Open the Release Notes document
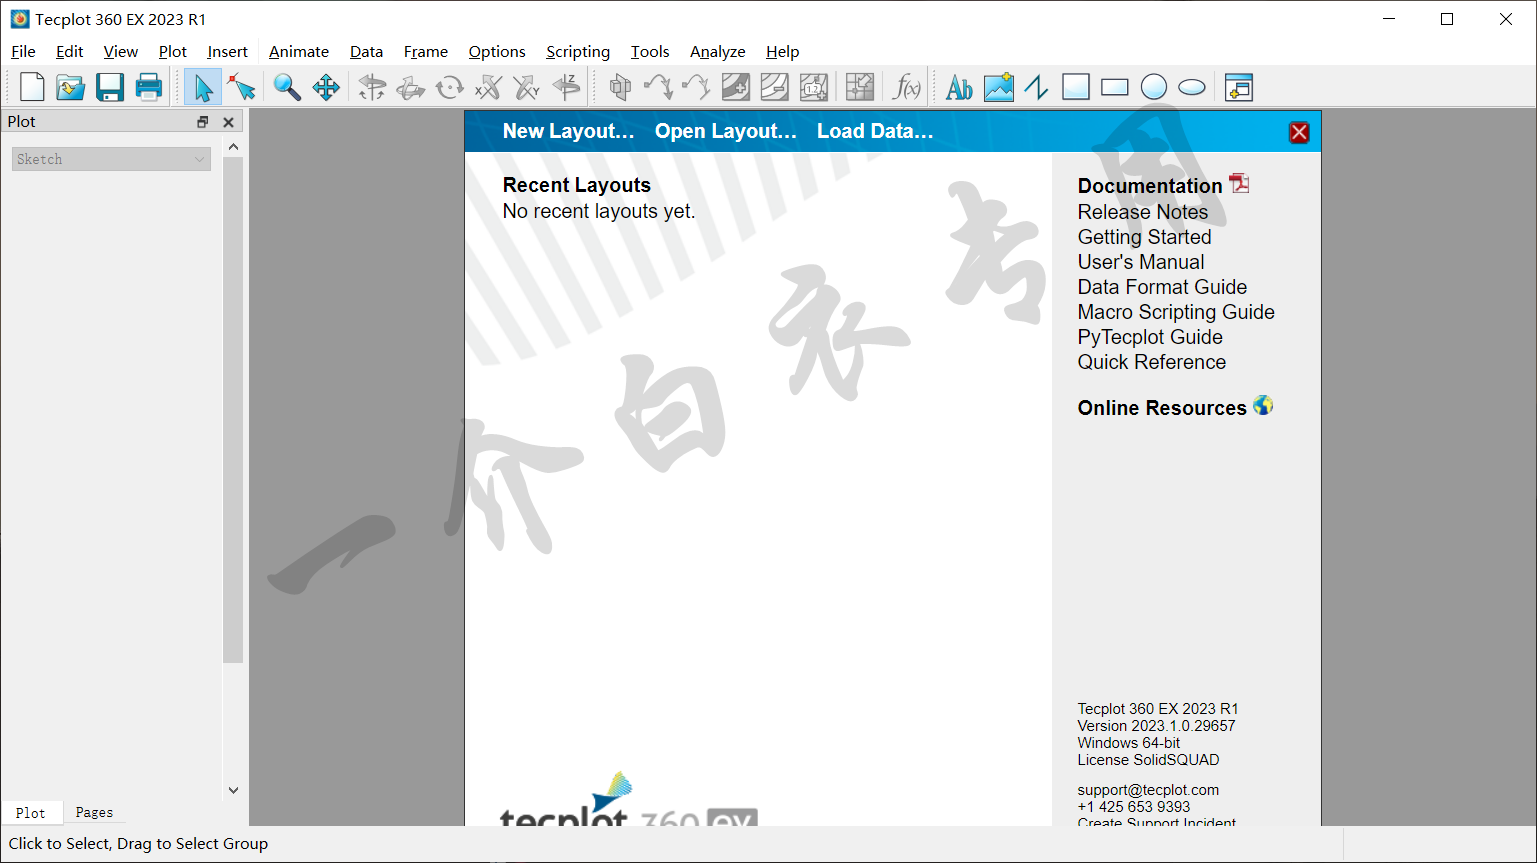Screen dimensions: 1537x863 coord(1143,212)
